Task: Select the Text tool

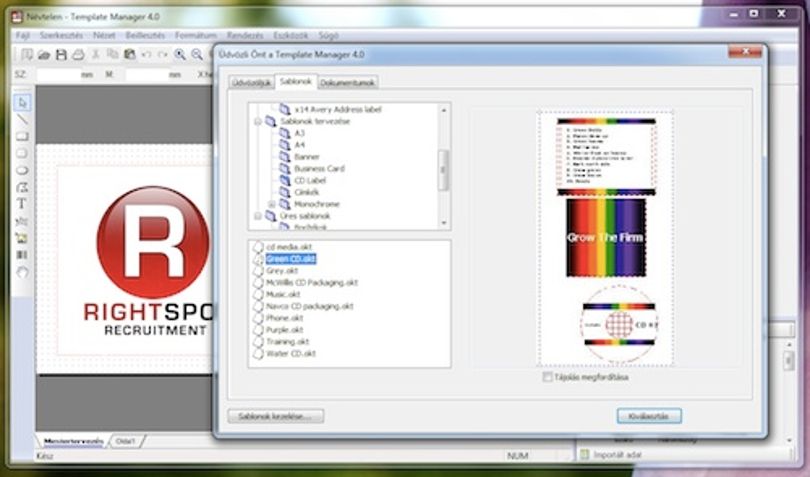Action: click(x=22, y=204)
